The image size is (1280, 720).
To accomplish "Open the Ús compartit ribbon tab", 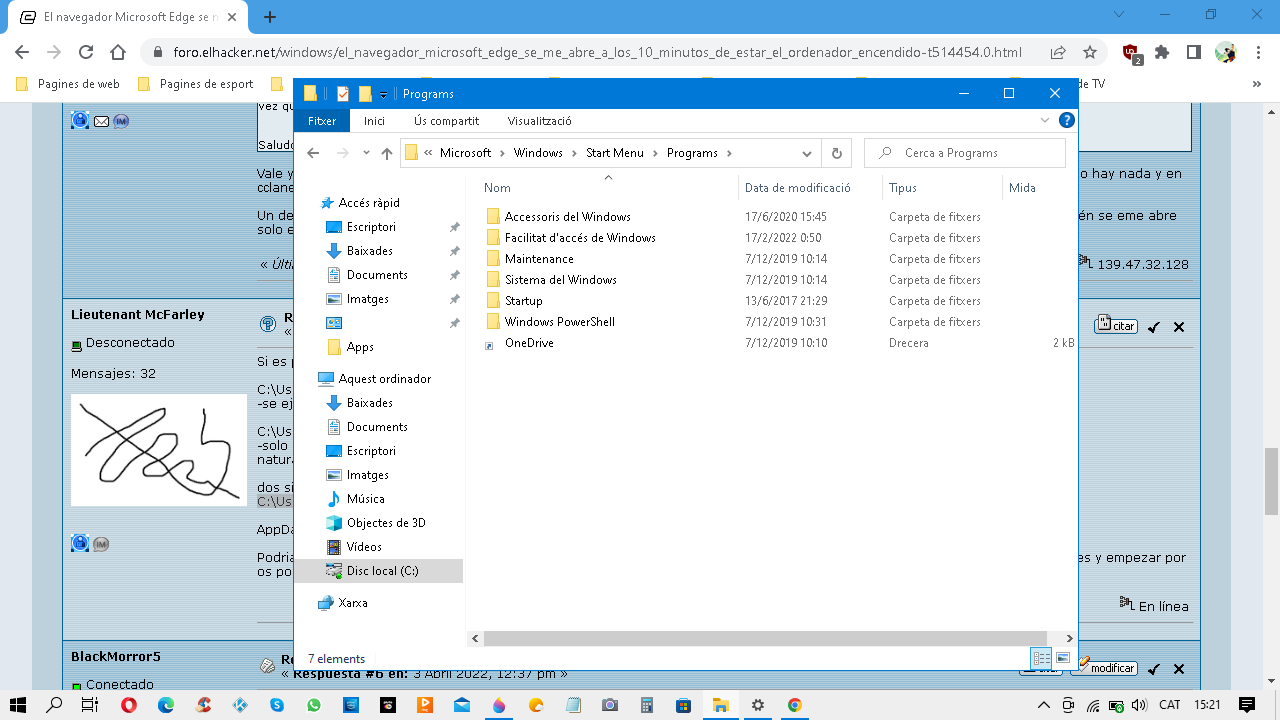I will tap(447, 120).
